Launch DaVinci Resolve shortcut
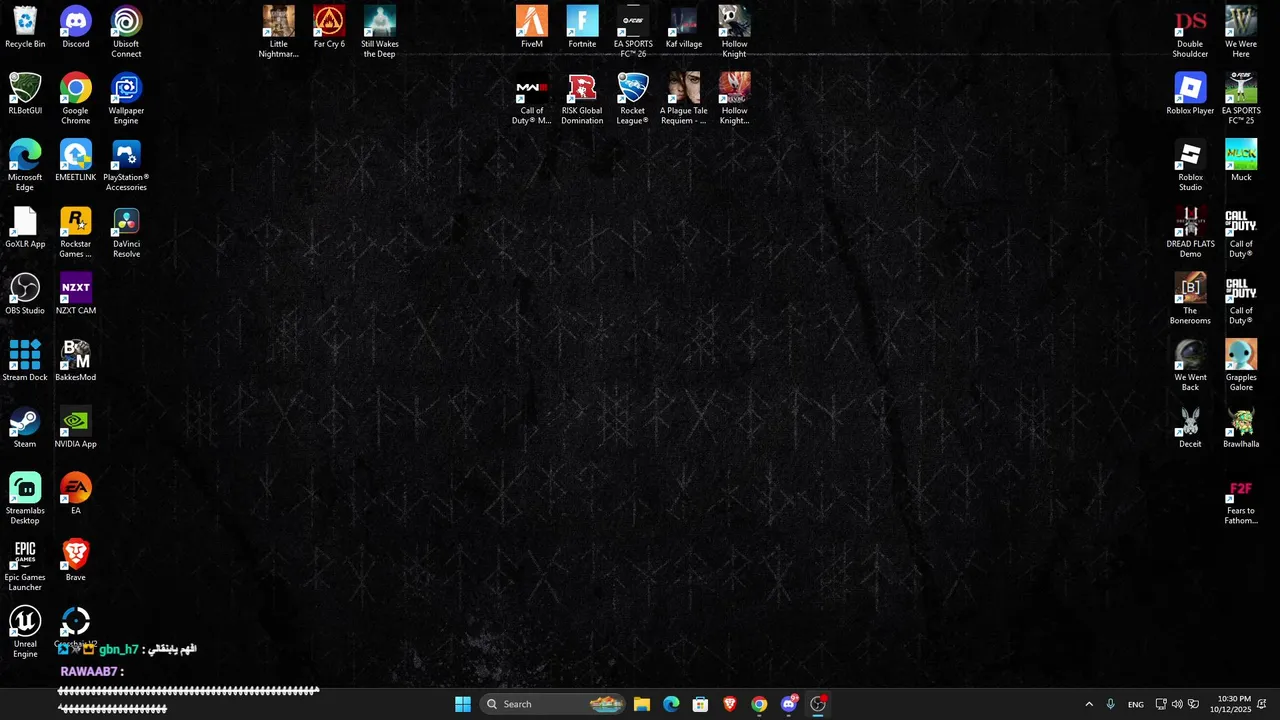1280x720 pixels. point(126,232)
